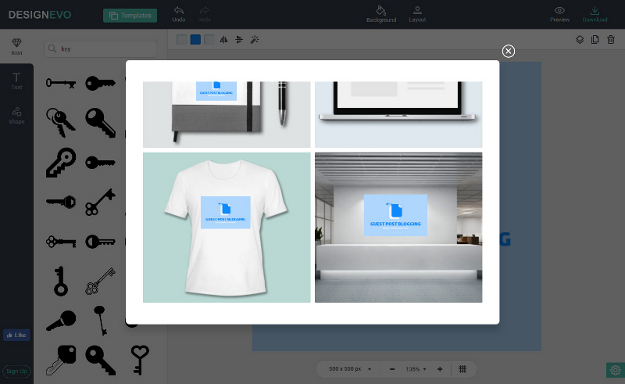The image size is (625, 384).
Task: Close the mockup preview popup
Action: pyautogui.click(x=508, y=51)
